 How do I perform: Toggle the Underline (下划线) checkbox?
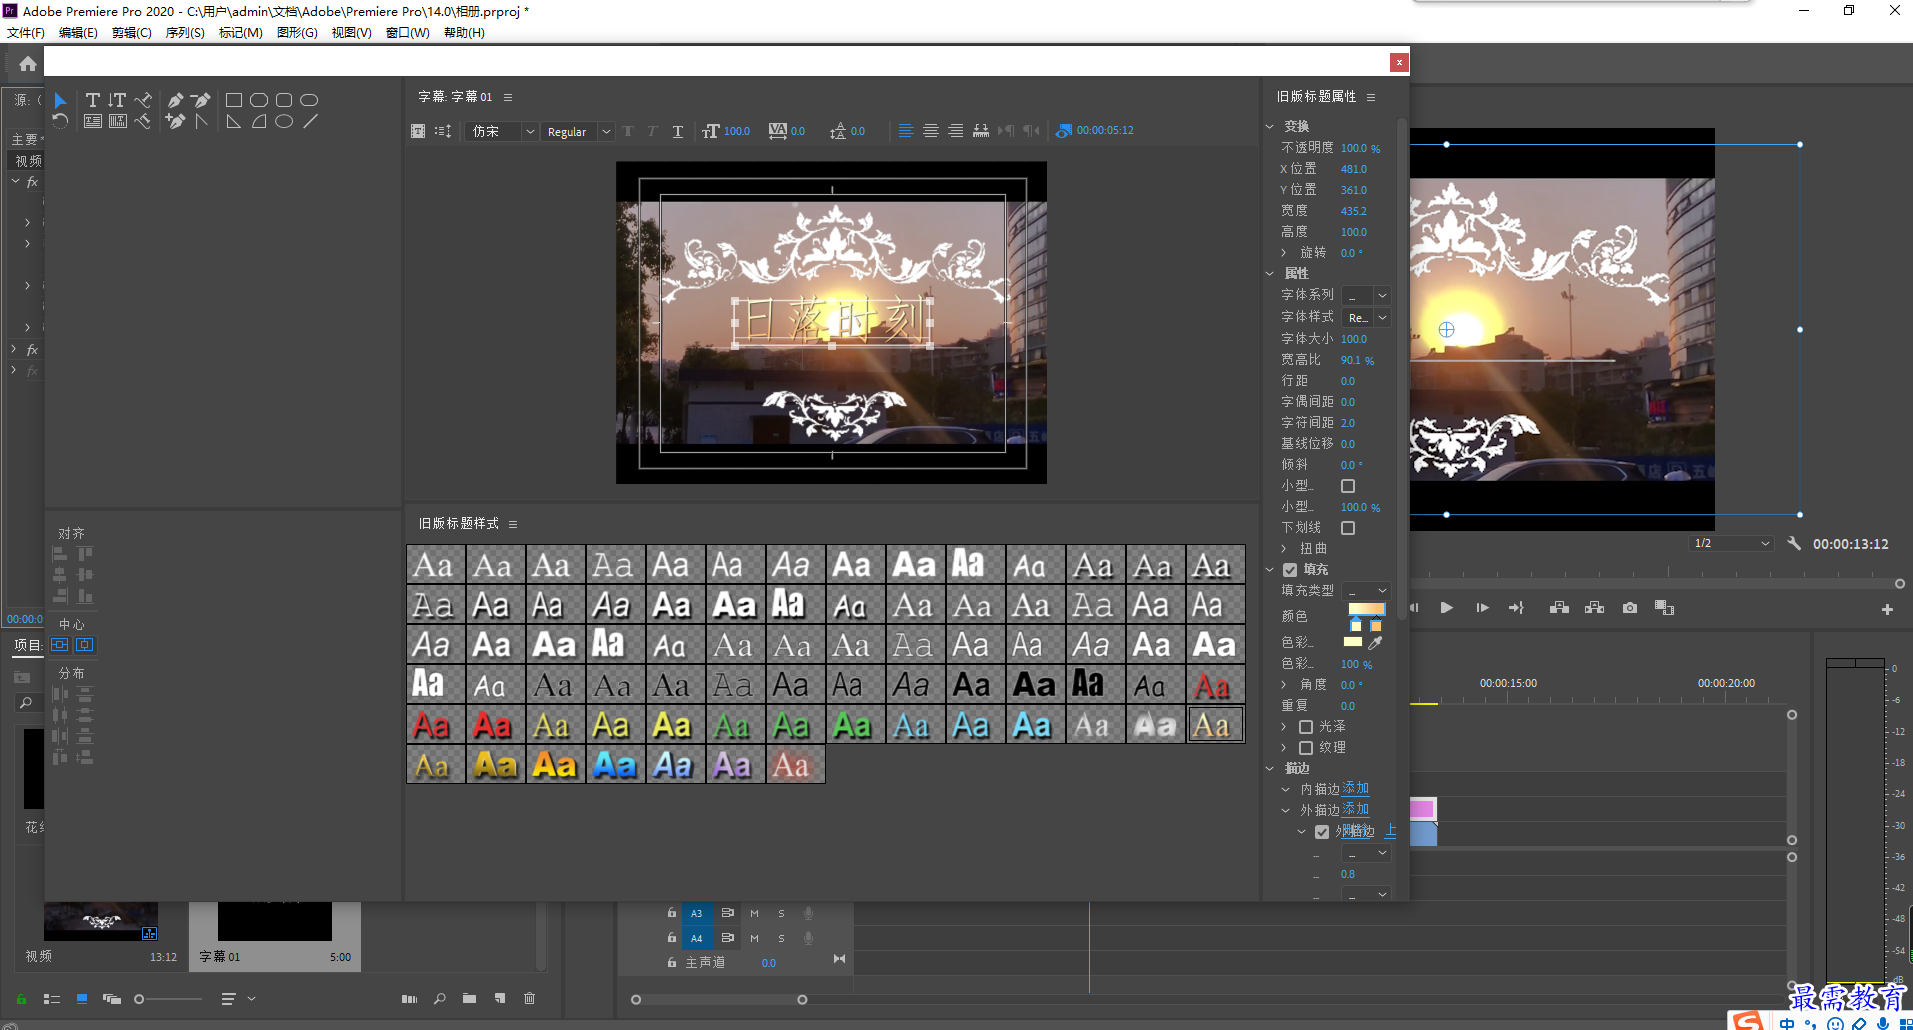pyautogui.click(x=1348, y=528)
